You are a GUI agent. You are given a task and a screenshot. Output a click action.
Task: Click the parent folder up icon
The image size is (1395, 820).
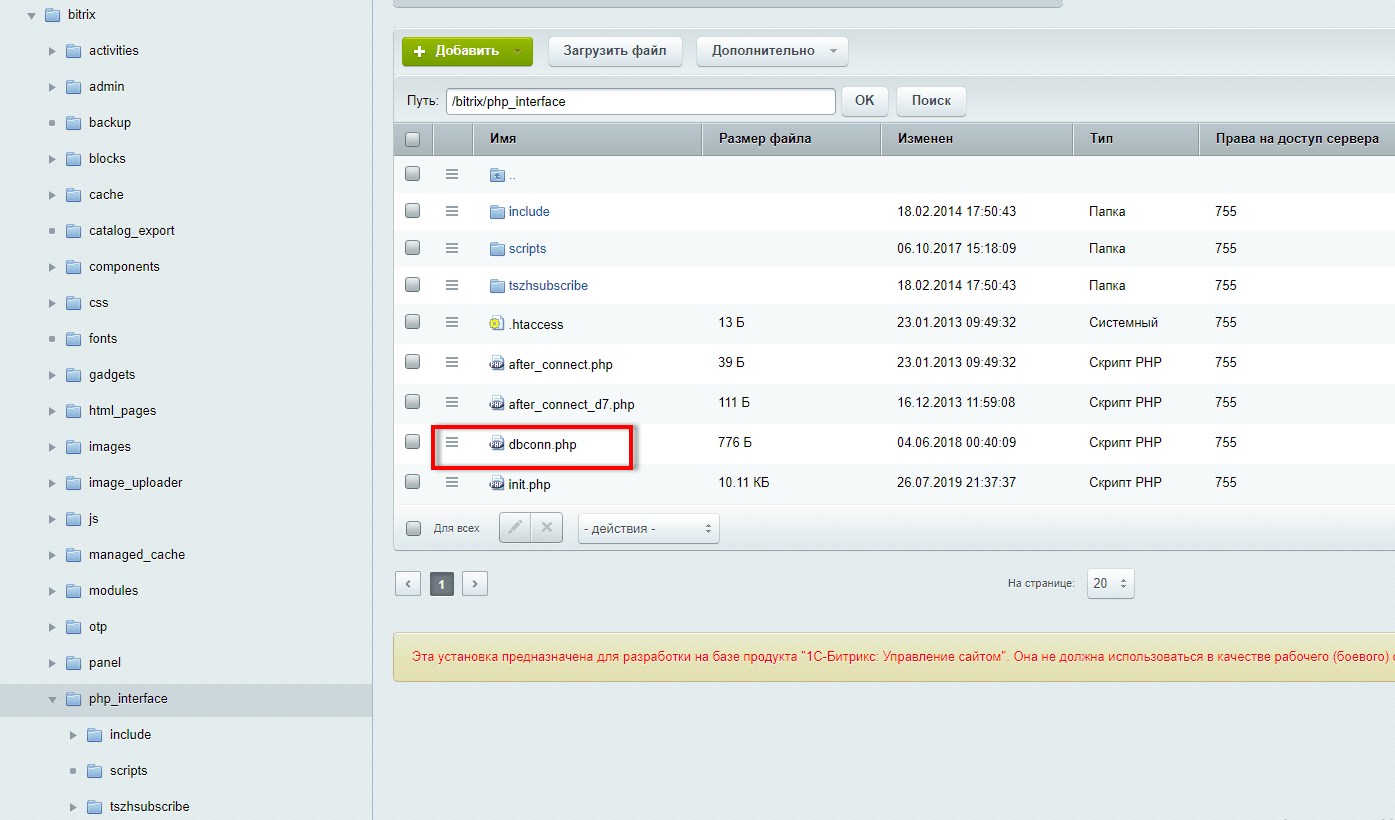[497, 175]
